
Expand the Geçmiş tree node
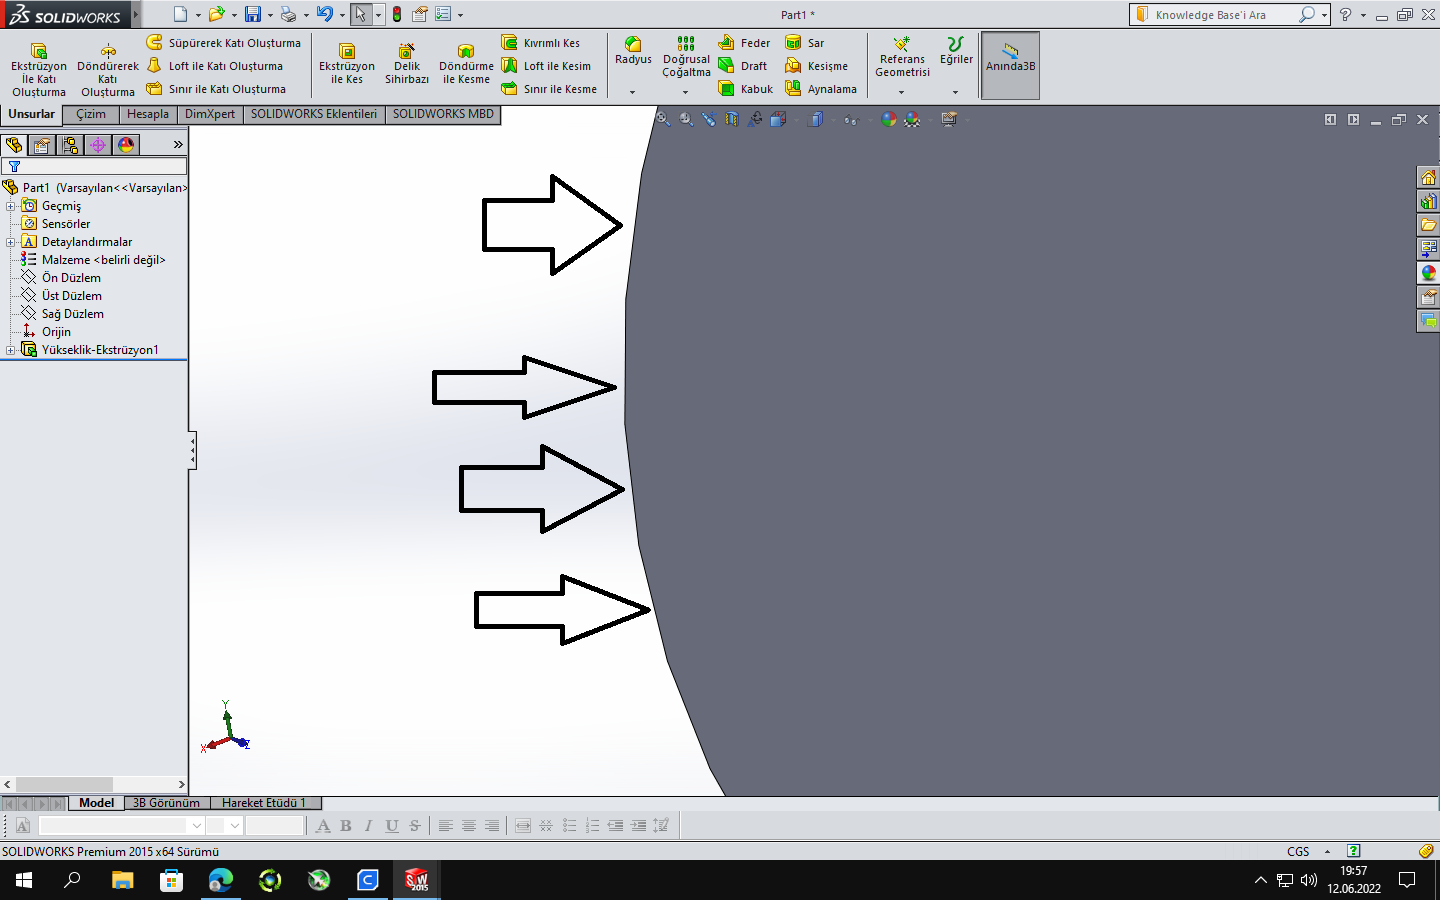(x=10, y=206)
